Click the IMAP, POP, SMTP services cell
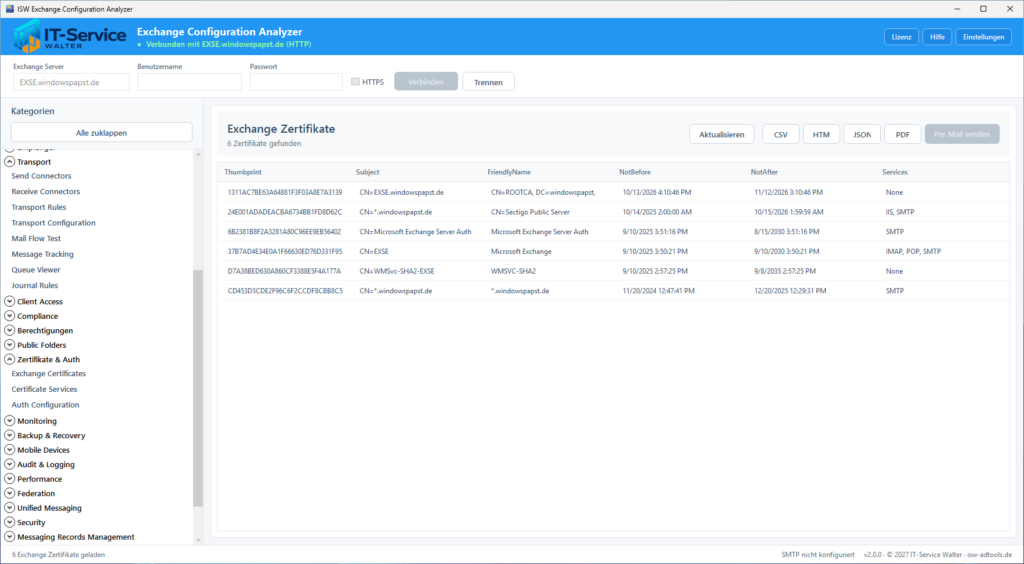 click(x=914, y=251)
